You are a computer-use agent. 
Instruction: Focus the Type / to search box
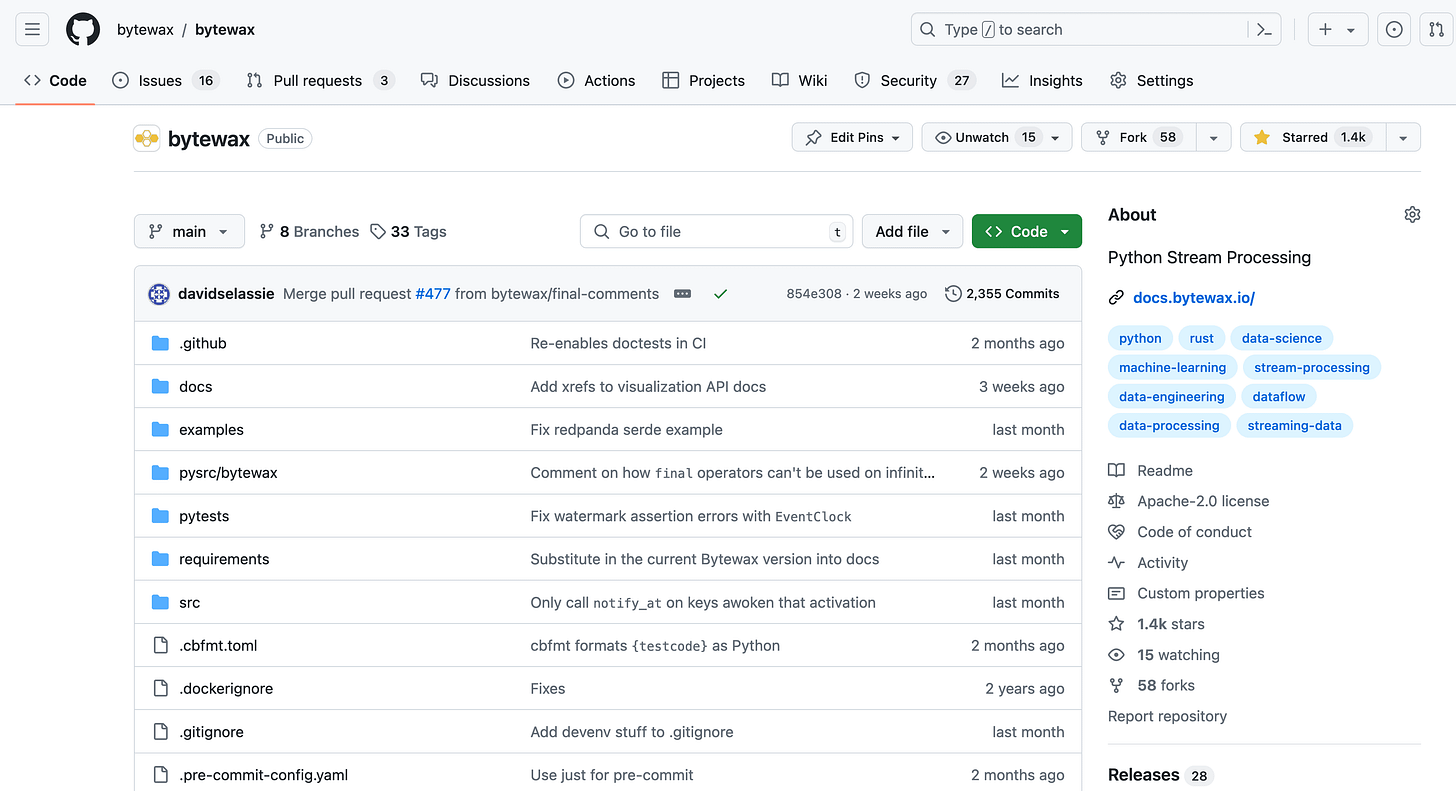pyautogui.click(x=1080, y=30)
